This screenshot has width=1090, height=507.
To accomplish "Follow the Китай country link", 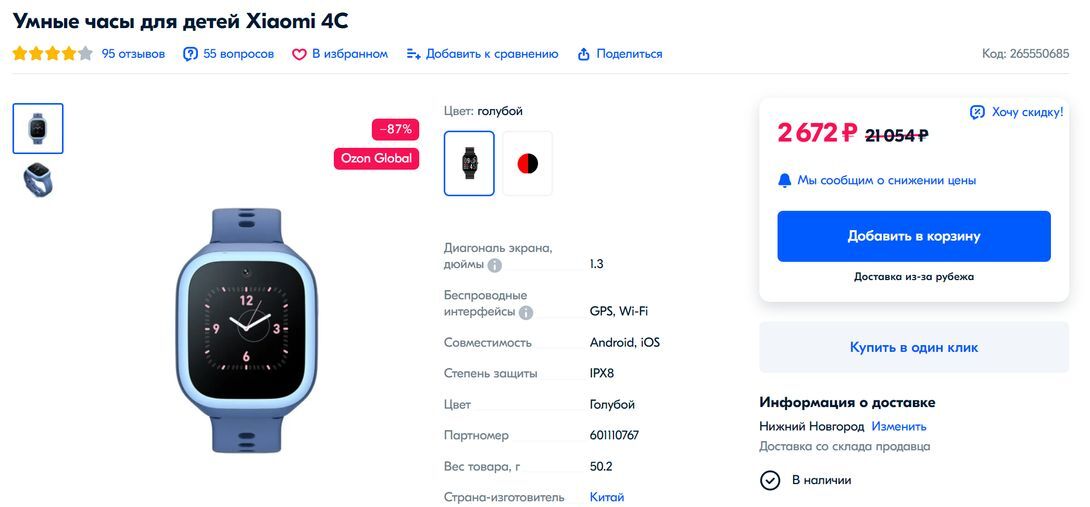I will click(607, 497).
